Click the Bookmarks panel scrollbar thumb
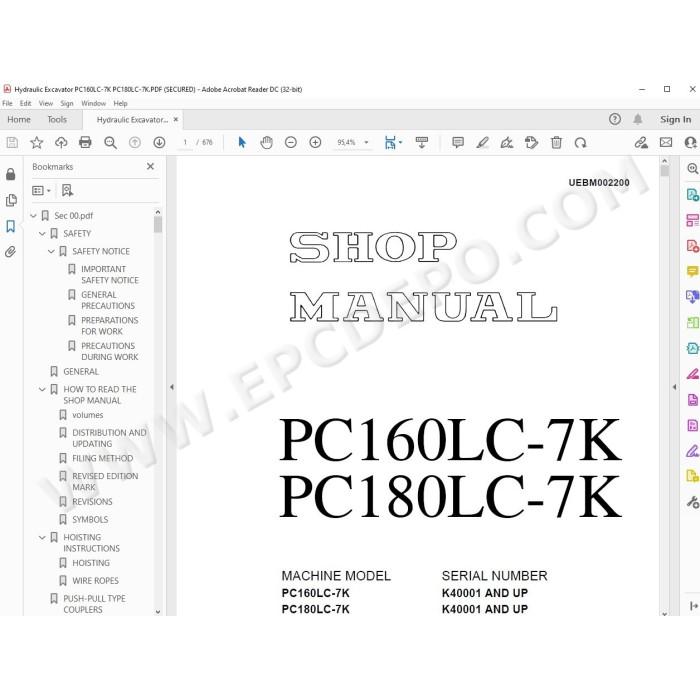700x700 pixels. coord(158,225)
